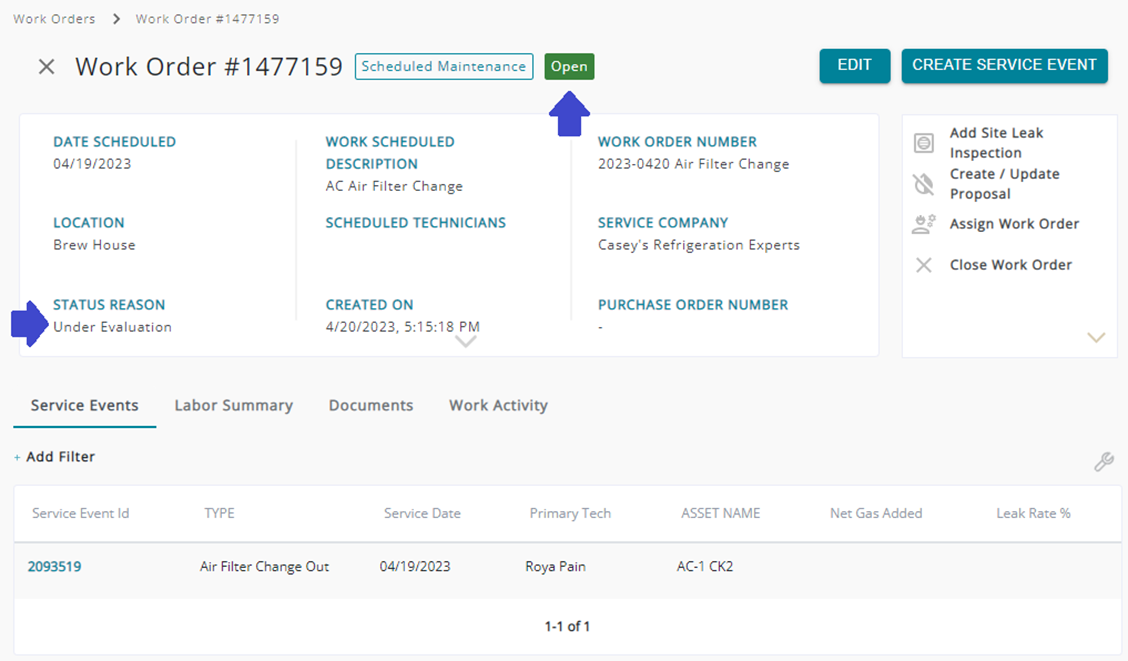Screen dimensions: 1128x661
Task: Expand the work order details chevron
Action: tap(465, 342)
